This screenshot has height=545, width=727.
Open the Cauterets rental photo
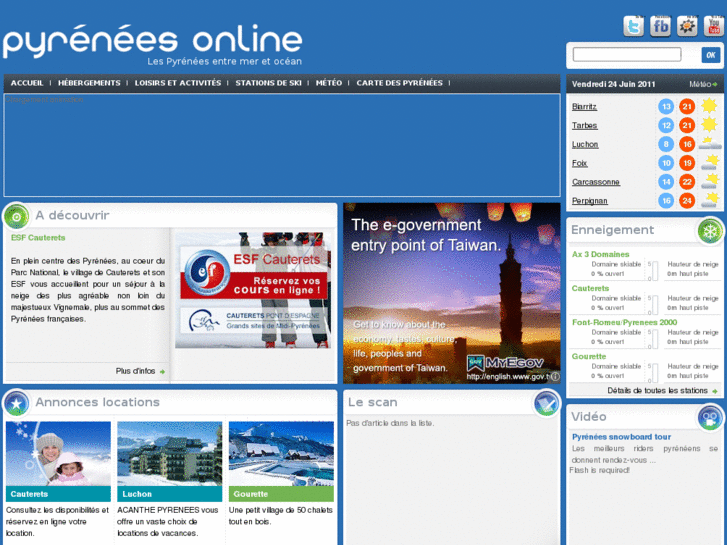click(x=58, y=454)
